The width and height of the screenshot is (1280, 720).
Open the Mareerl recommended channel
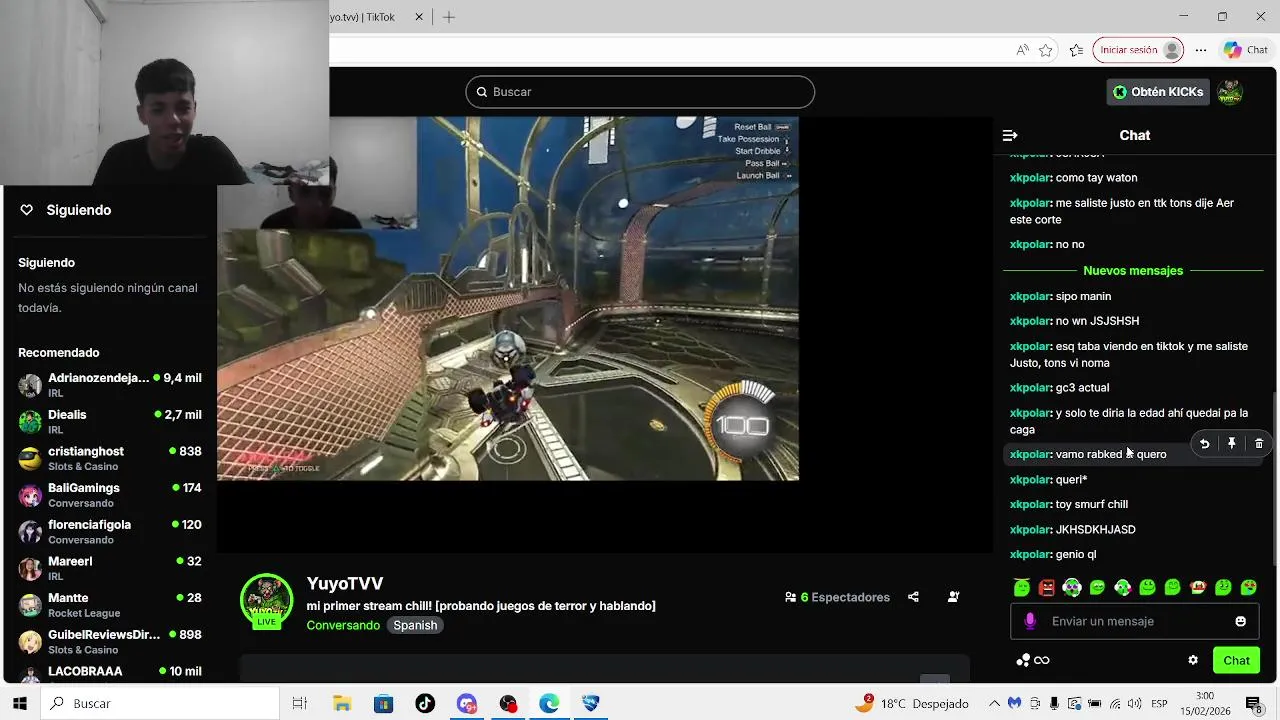110,568
